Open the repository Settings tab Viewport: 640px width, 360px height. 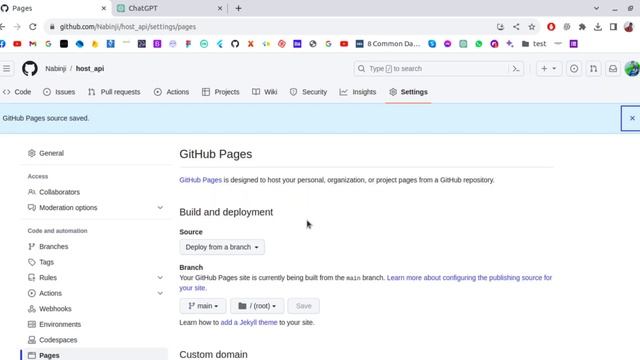408,92
